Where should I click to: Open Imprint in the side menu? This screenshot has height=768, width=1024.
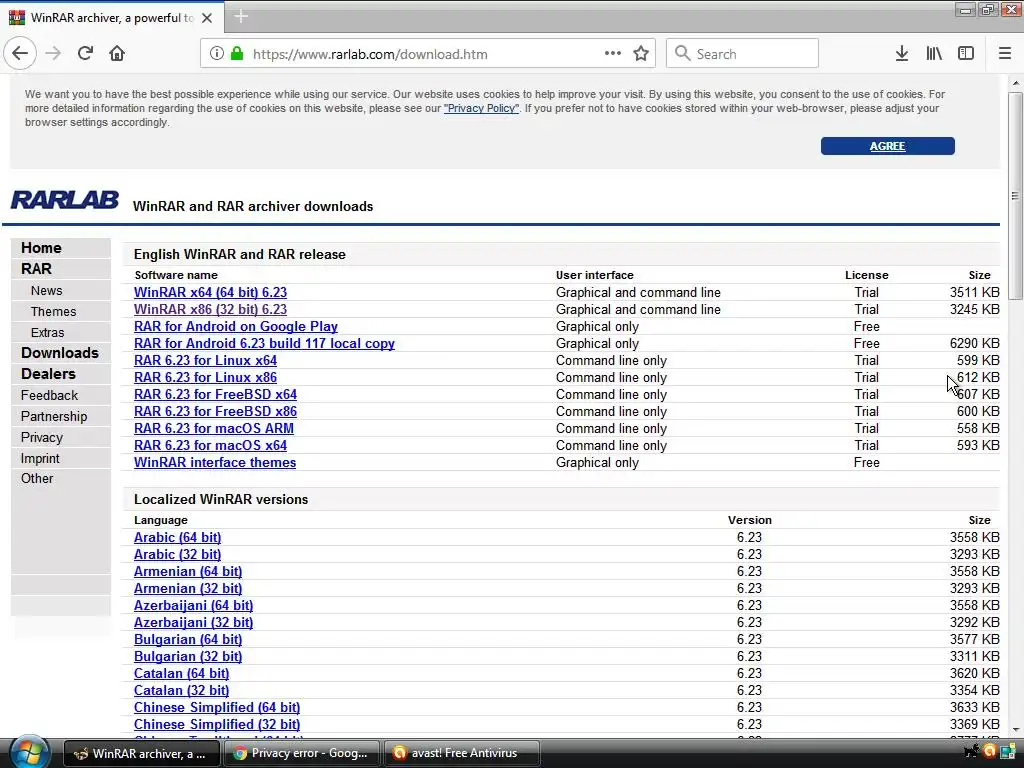(40, 458)
